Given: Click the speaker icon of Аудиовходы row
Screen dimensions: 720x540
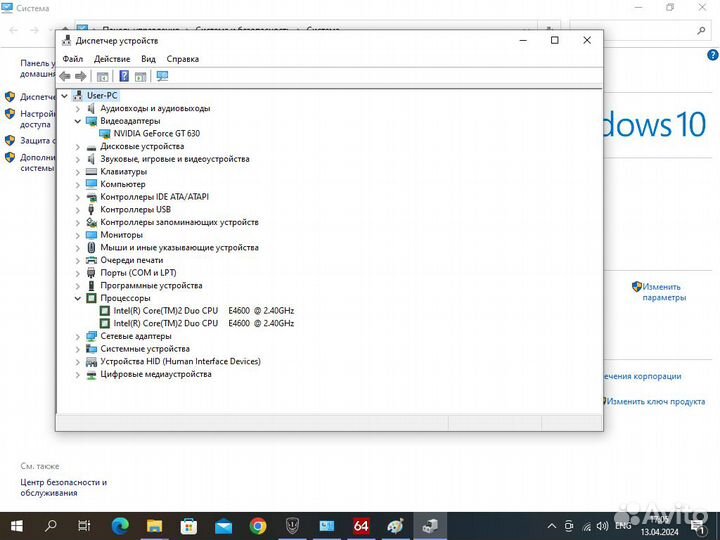Looking at the screenshot, I should [91, 108].
